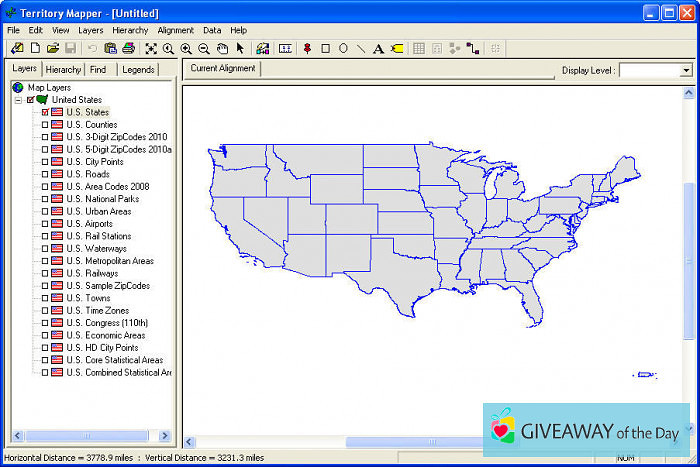Turn on the U.S. Roads layer checkbox
The width and height of the screenshot is (700, 467).
45,174
